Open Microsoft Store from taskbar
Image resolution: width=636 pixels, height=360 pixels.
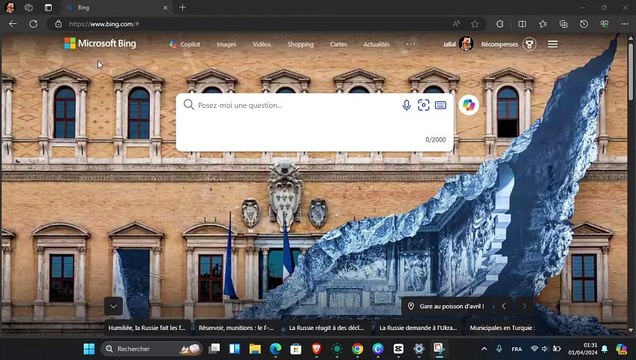[x=296, y=349]
